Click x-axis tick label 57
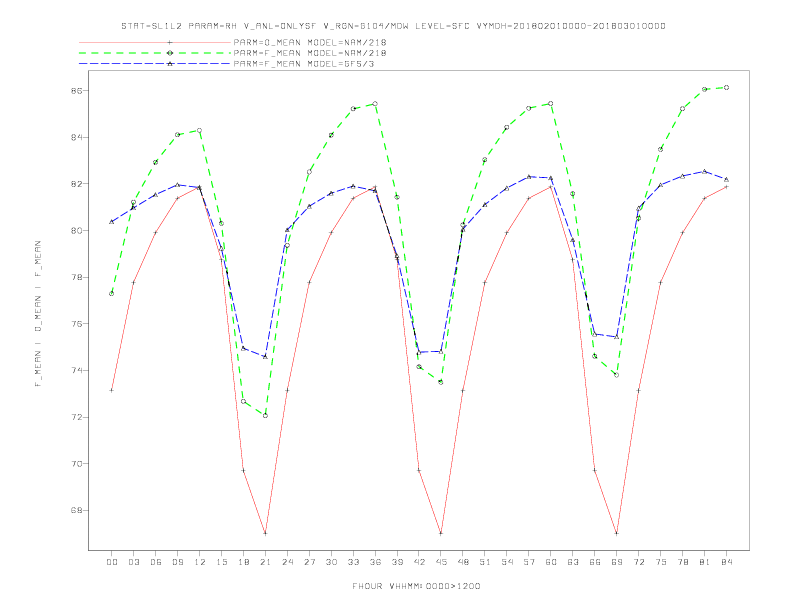The height and width of the screenshot is (612, 792). pos(529,562)
